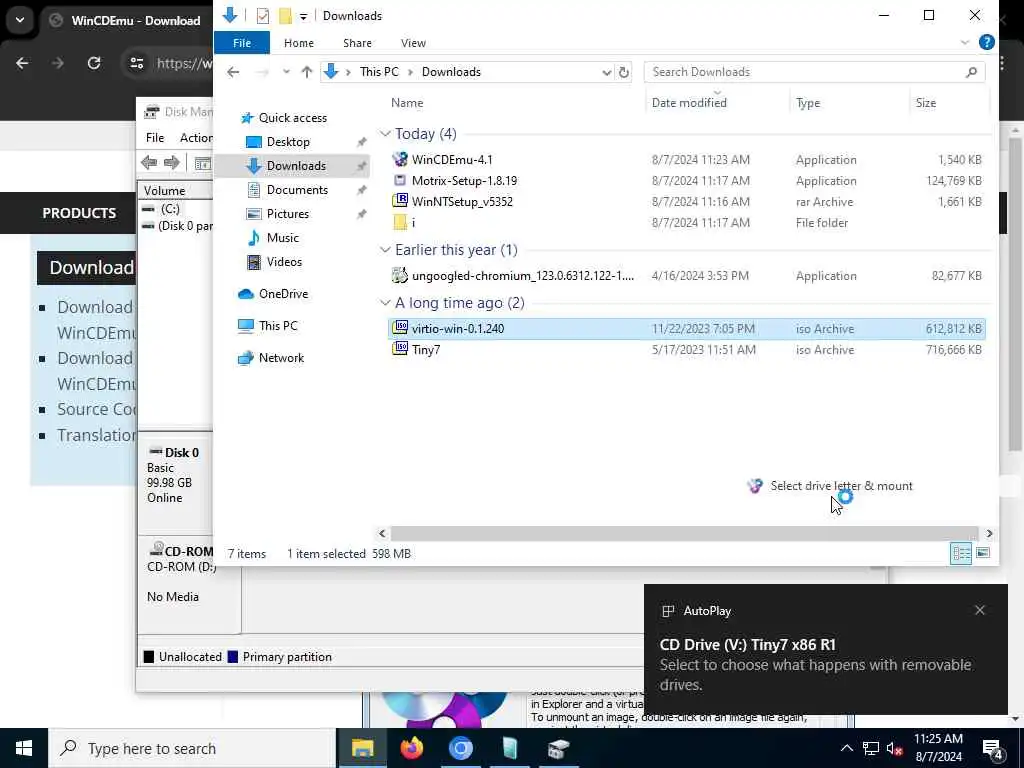Collapse the Today (4) group
Viewport: 1024px width, 768px height.
[385, 134]
